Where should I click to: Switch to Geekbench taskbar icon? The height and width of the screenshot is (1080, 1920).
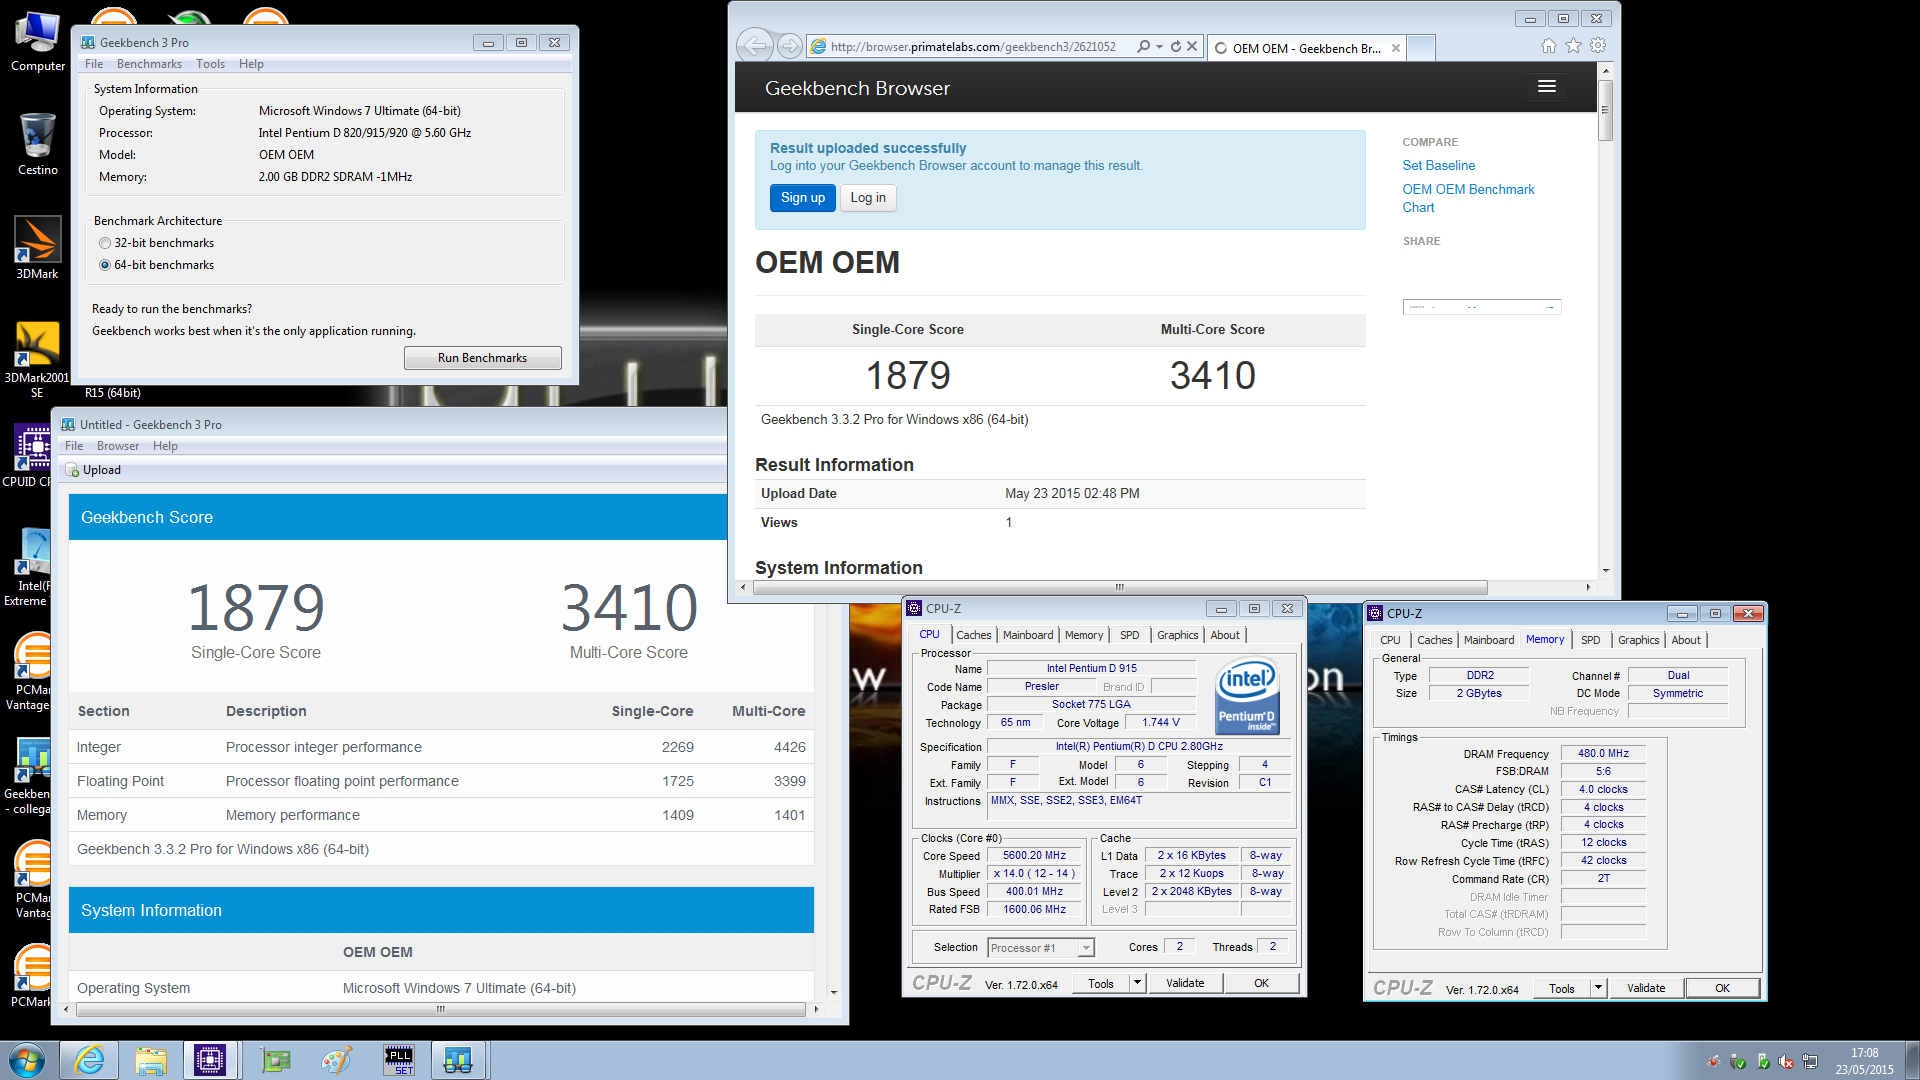458,1060
